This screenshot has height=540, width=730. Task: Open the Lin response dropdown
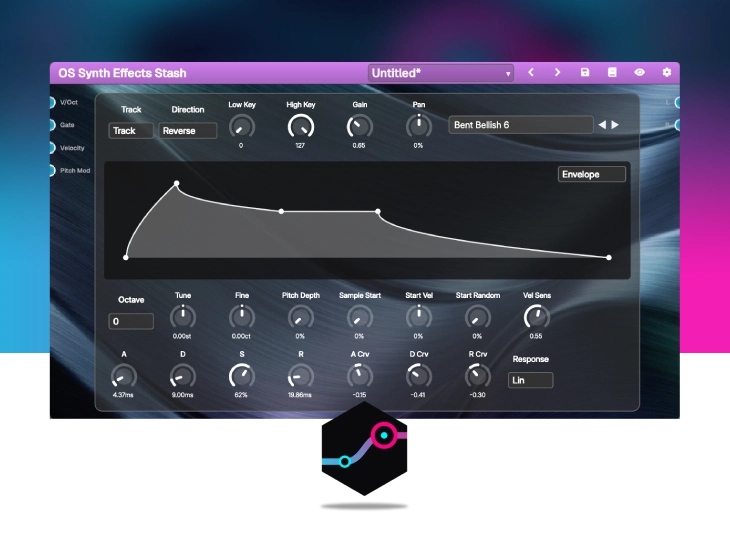point(530,380)
